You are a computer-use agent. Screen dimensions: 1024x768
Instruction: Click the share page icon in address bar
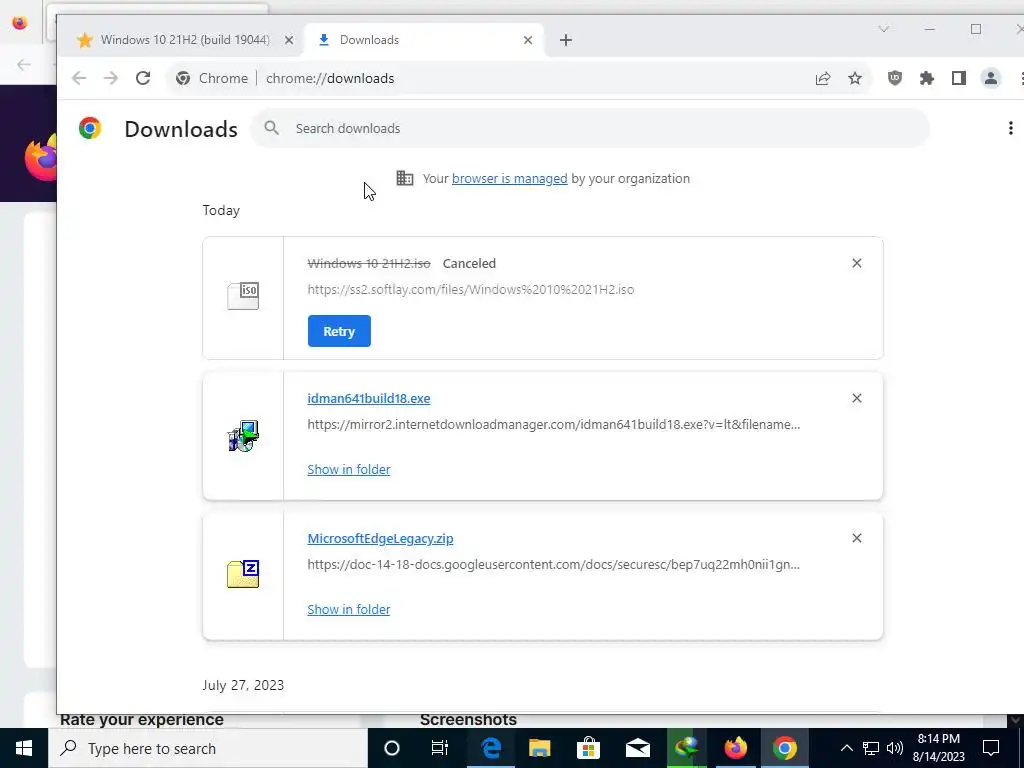point(823,78)
